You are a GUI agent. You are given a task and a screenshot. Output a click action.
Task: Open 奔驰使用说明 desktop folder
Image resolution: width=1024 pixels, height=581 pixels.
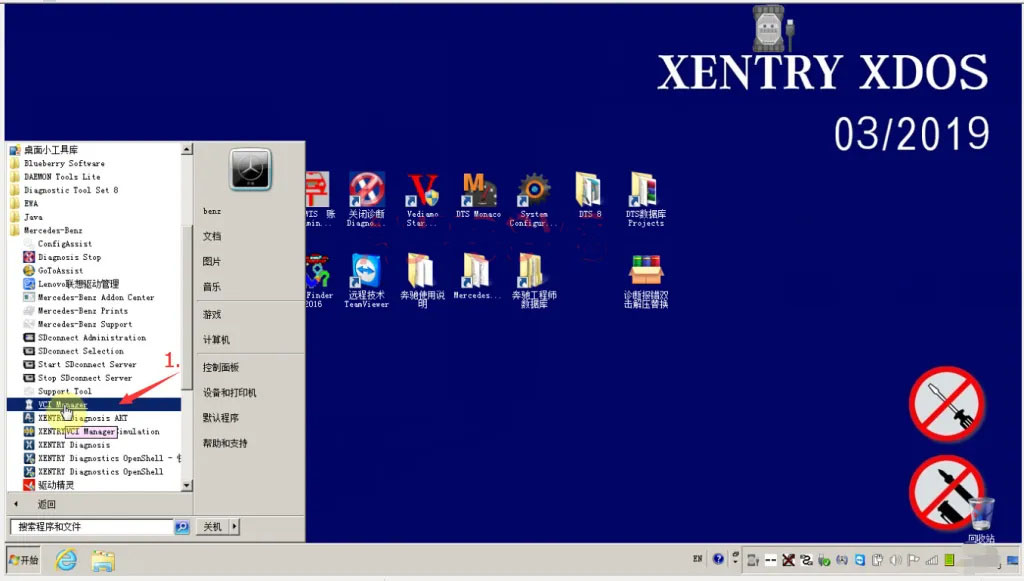(x=422, y=281)
